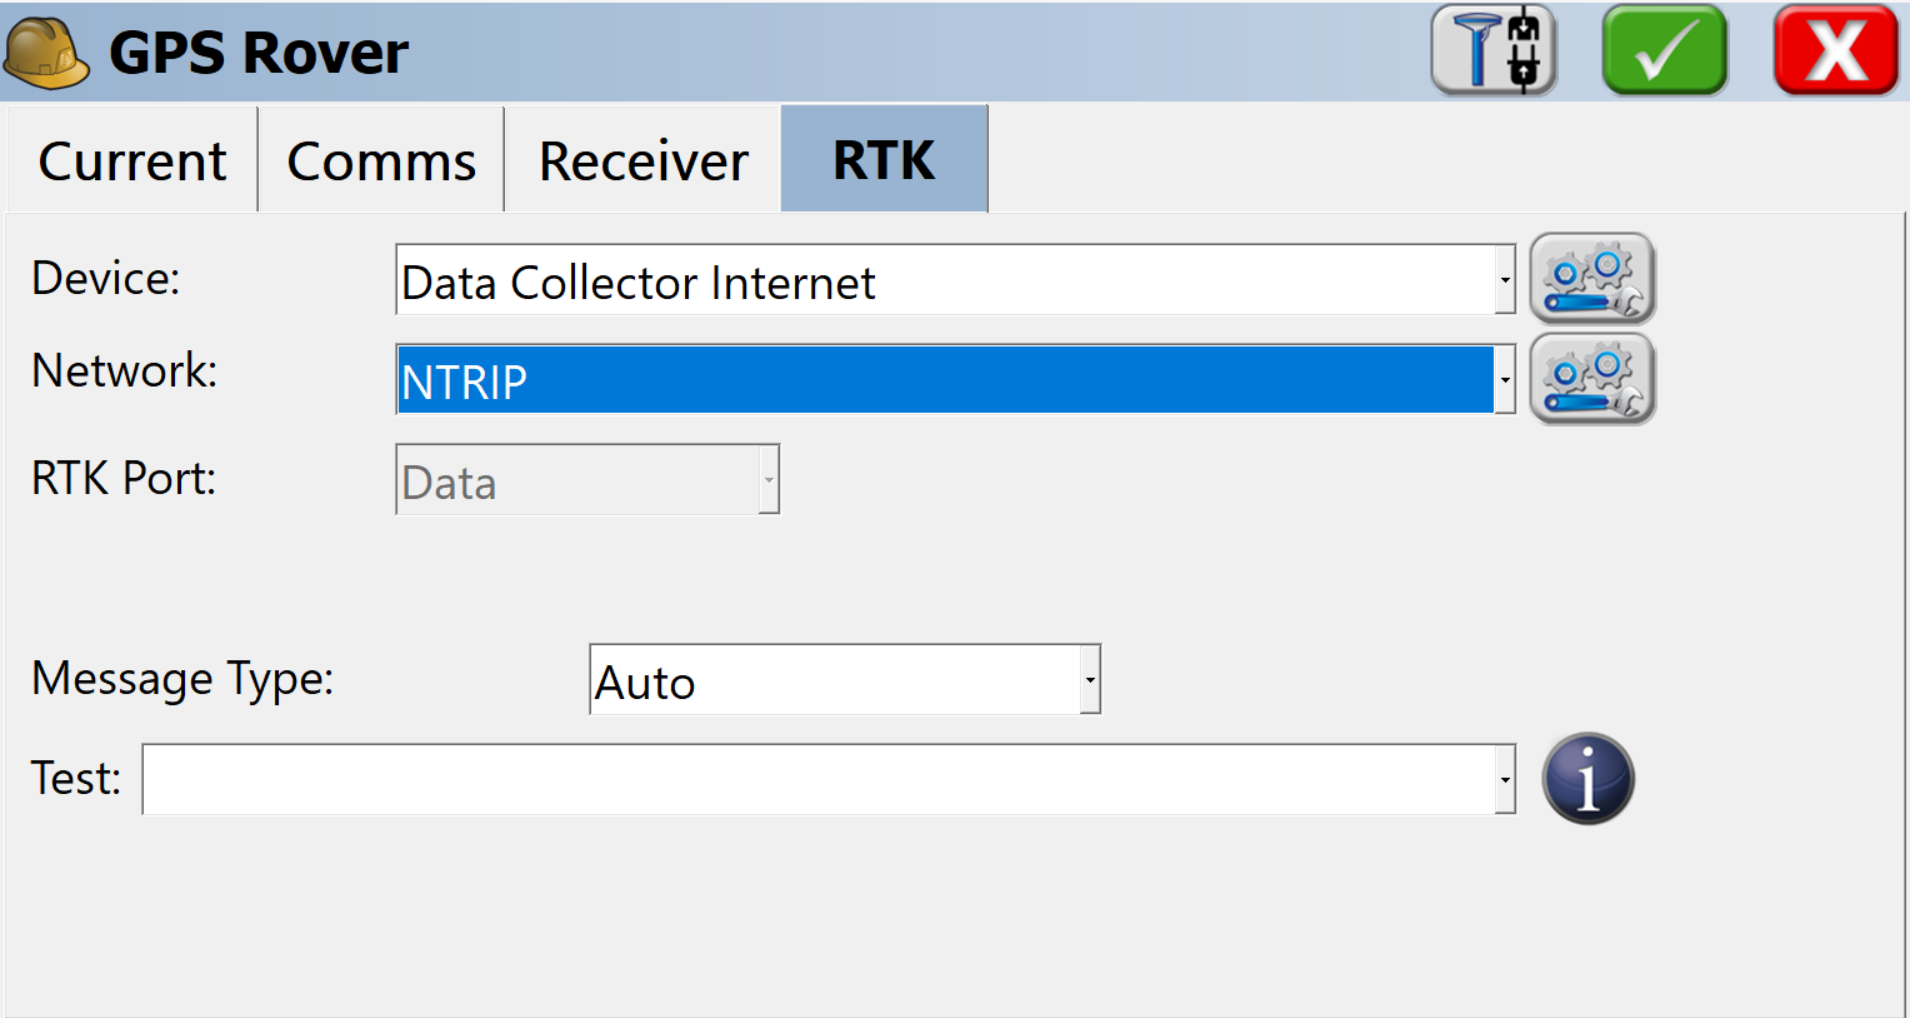Accept settings with the green checkmark
Viewport: 1910px width, 1018px height.
pos(1665,50)
